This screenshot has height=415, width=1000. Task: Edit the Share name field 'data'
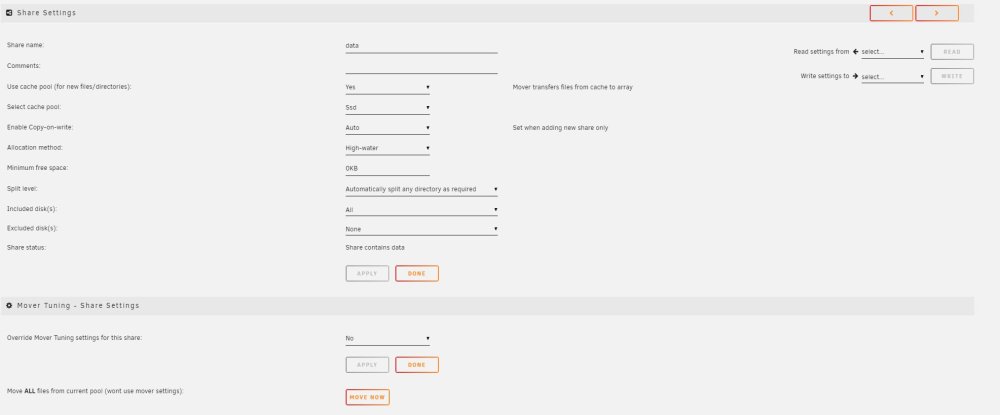(x=421, y=46)
